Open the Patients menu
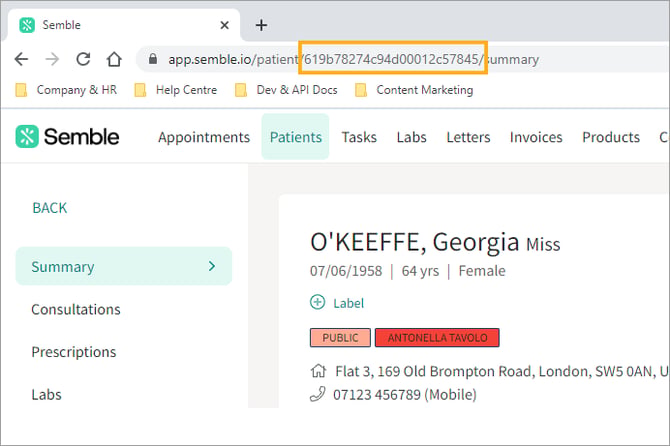Image resolution: width=670 pixels, height=446 pixels. click(x=296, y=137)
